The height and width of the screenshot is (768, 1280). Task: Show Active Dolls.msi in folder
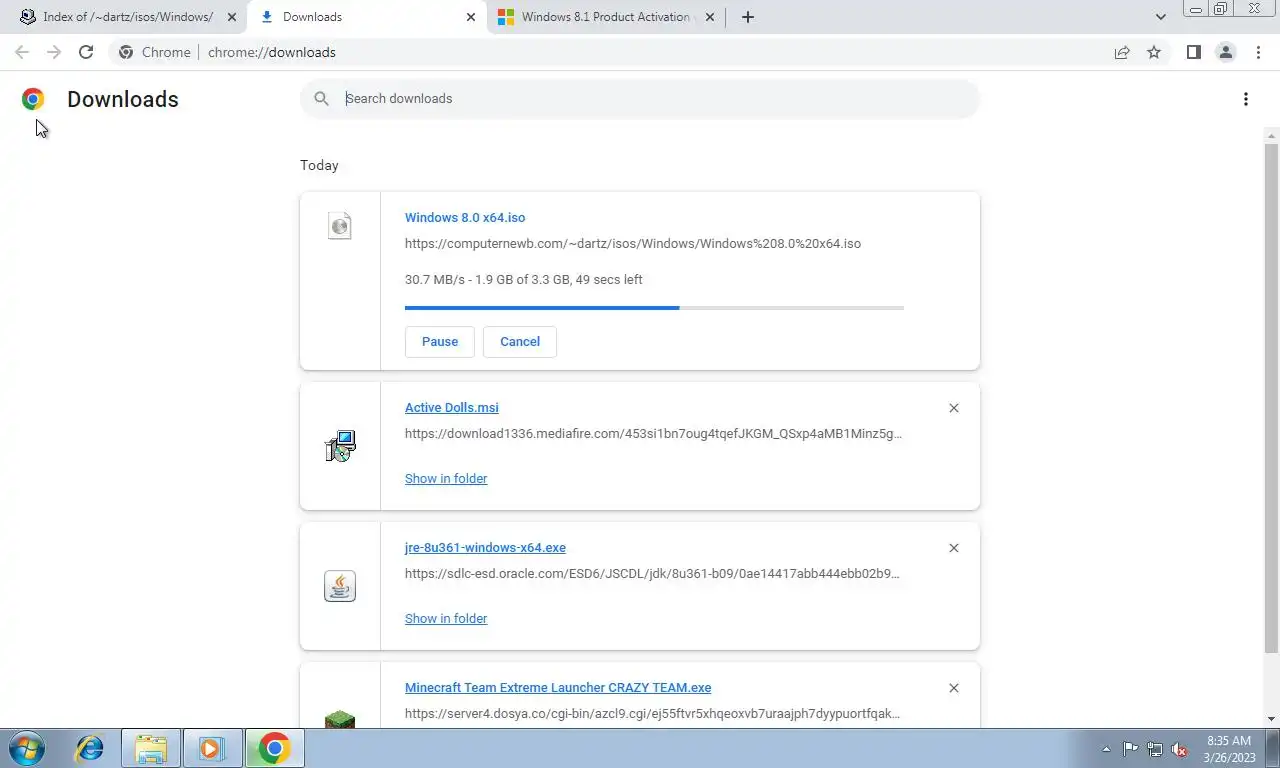(x=446, y=479)
